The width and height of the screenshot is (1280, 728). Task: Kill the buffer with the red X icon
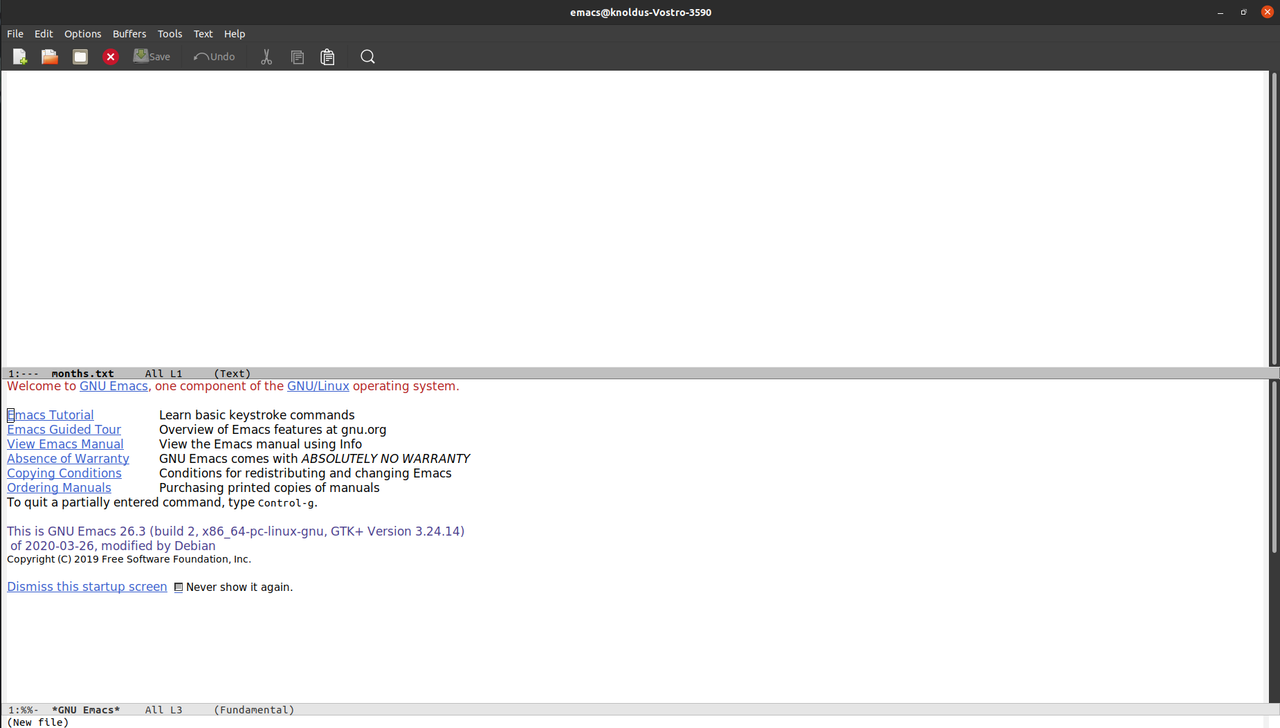[111, 57]
